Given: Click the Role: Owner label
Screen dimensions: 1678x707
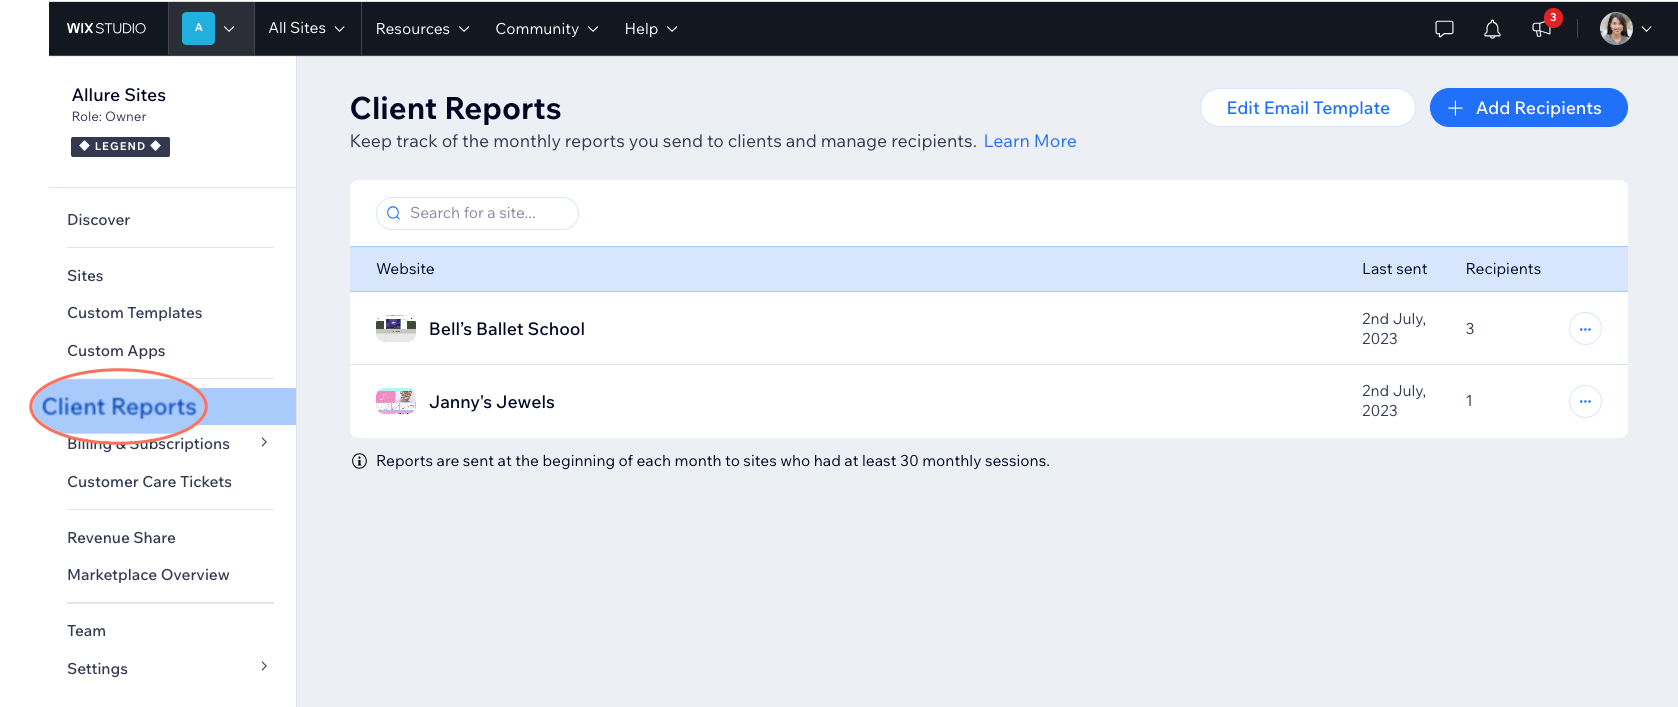Looking at the screenshot, I should (x=109, y=117).
